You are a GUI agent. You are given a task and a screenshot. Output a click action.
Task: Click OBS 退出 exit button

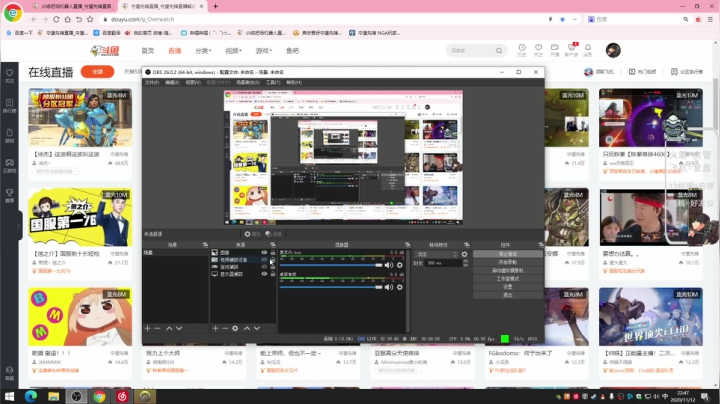click(508, 295)
